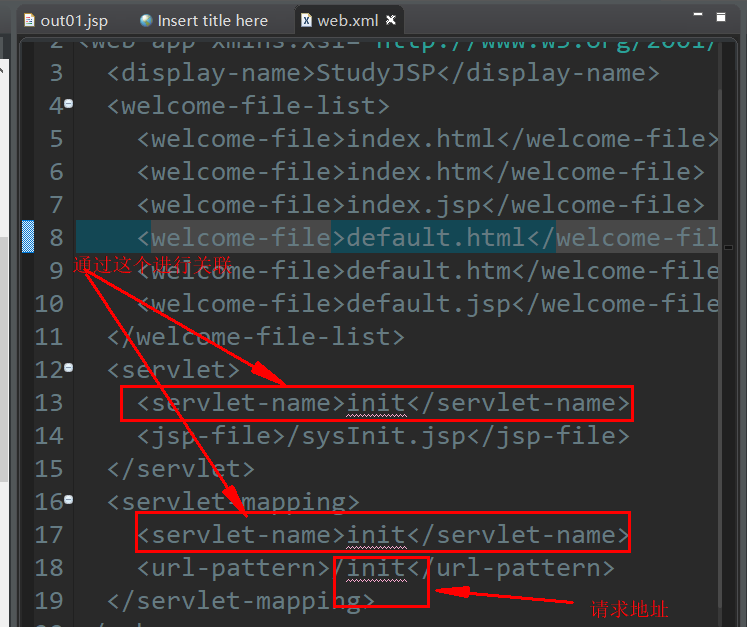Click closing welcome-file-list tag on line 11

tap(256, 337)
